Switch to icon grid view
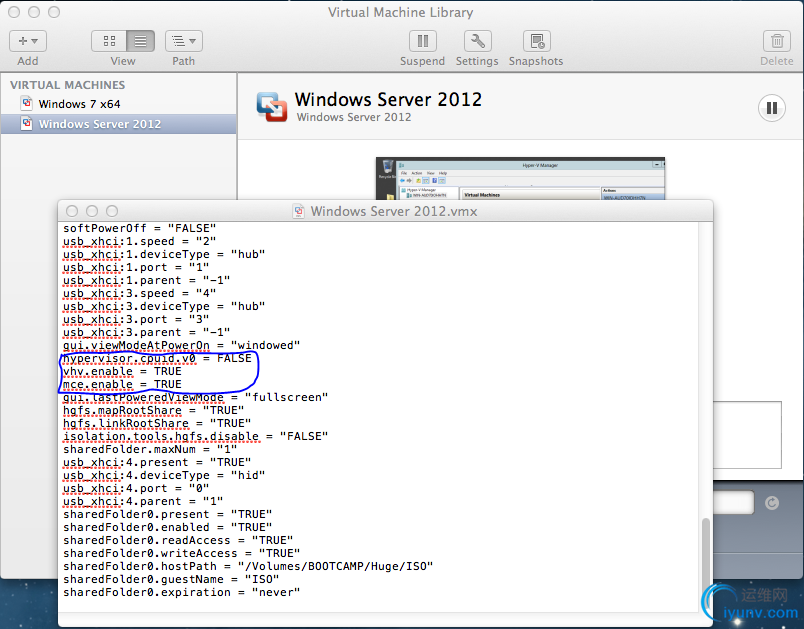The height and width of the screenshot is (629, 804). click(x=109, y=41)
